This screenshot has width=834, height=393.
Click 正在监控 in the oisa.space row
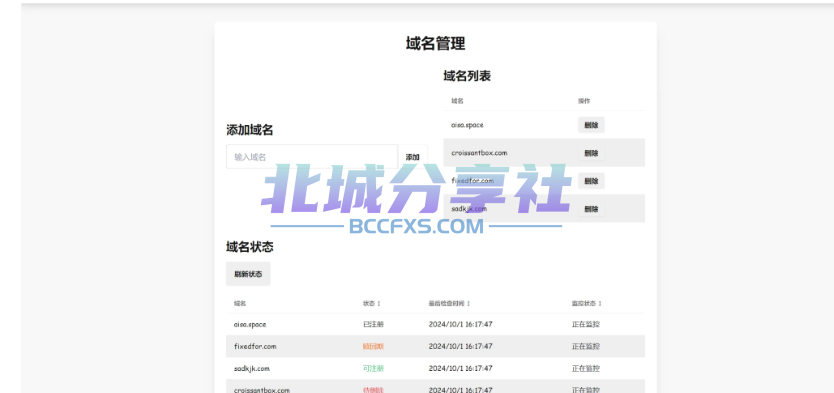(586, 324)
